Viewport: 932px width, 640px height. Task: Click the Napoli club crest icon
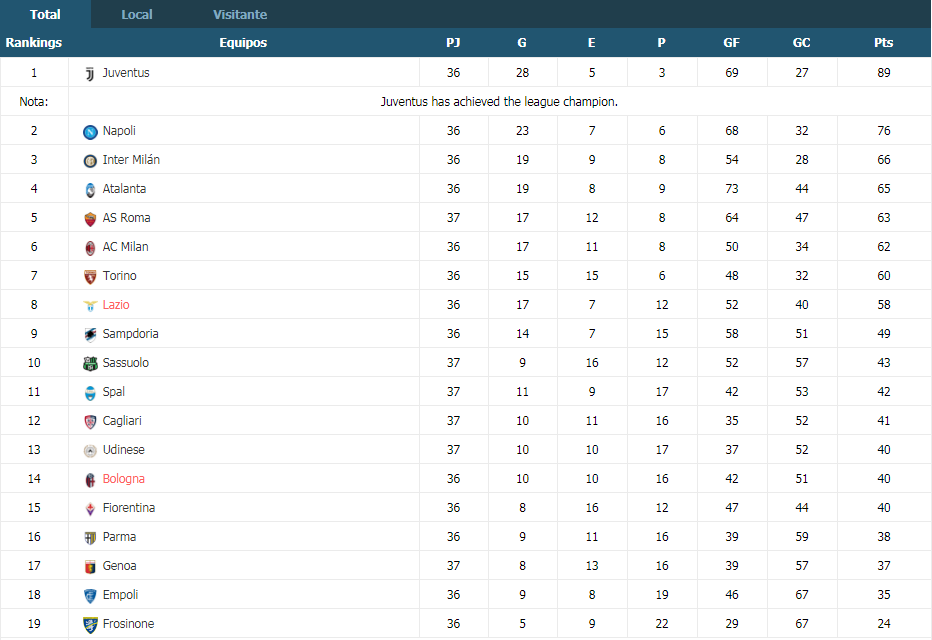(x=90, y=132)
